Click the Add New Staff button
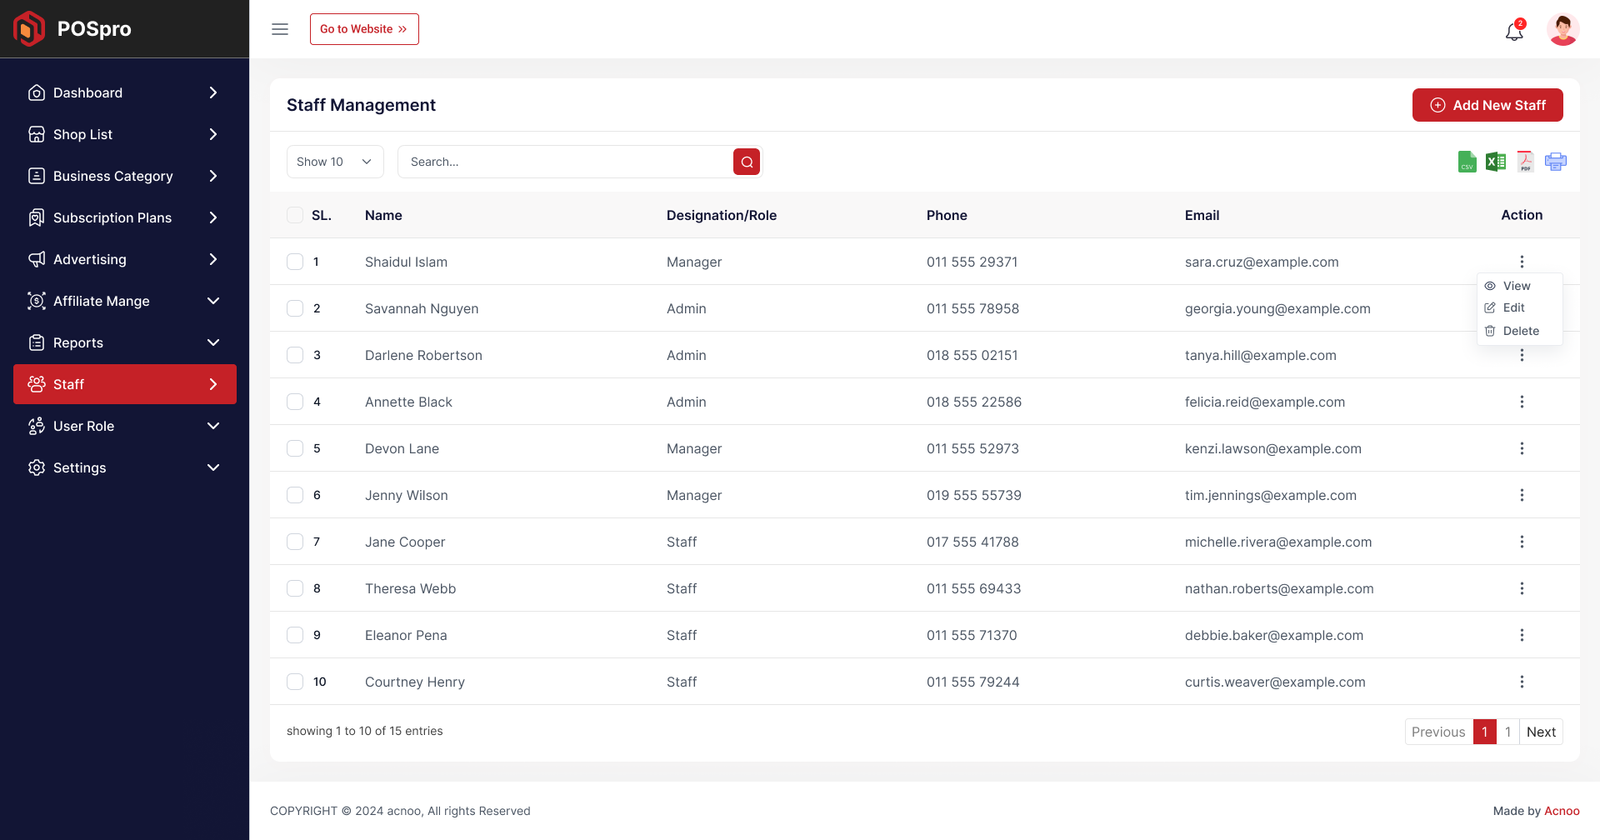The width and height of the screenshot is (1600, 840). click(1487, 105)
